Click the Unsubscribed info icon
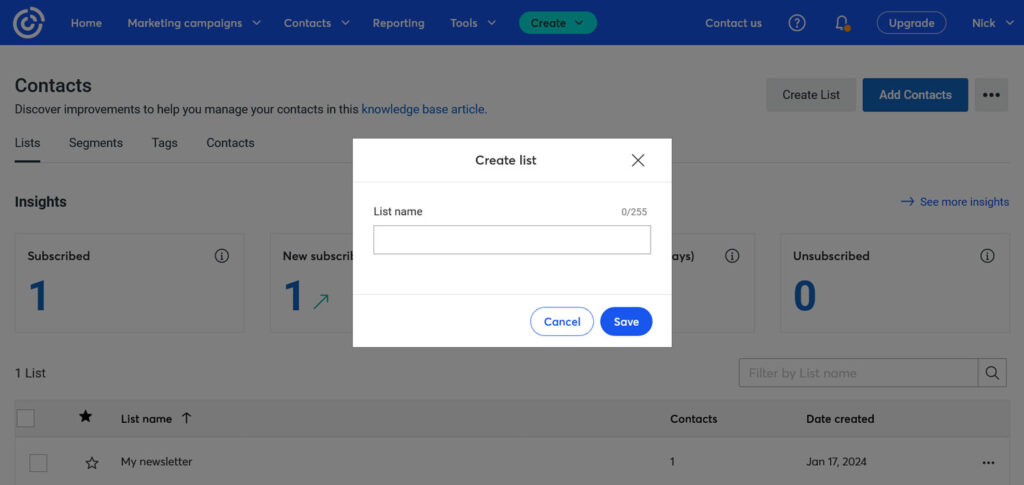This screenshot has width=1024, height=485. tap(987, 256)
